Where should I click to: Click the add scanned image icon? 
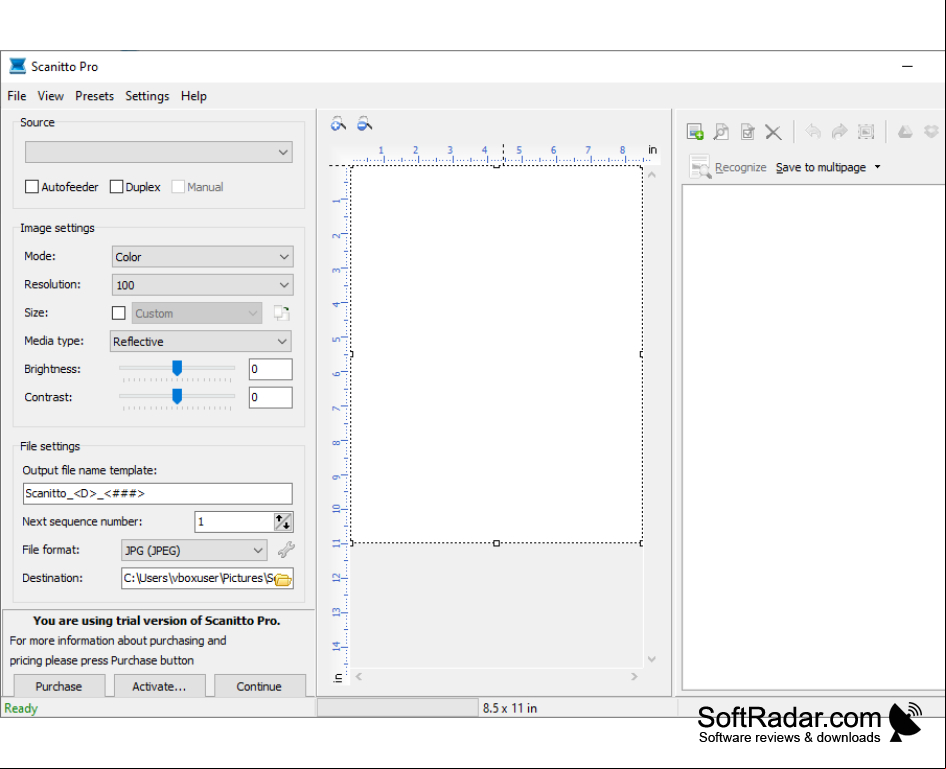click(695, 131)
